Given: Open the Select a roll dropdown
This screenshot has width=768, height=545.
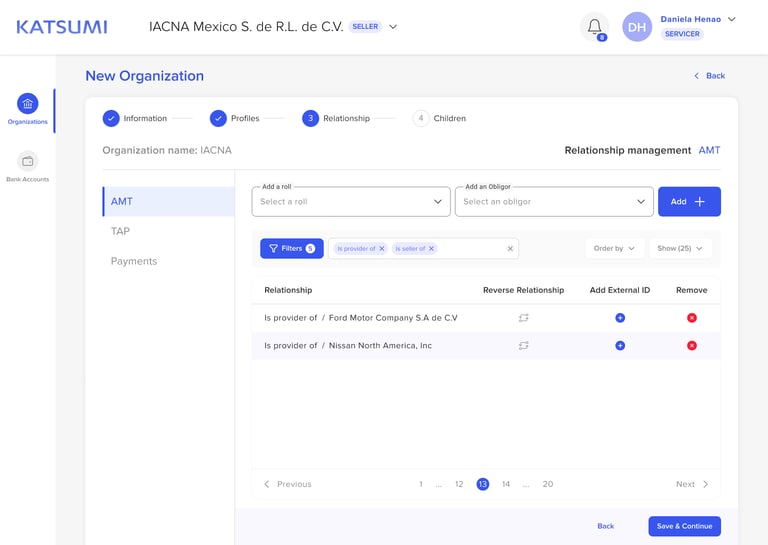Looking at the screenshot, I should (x=351, y=201).
